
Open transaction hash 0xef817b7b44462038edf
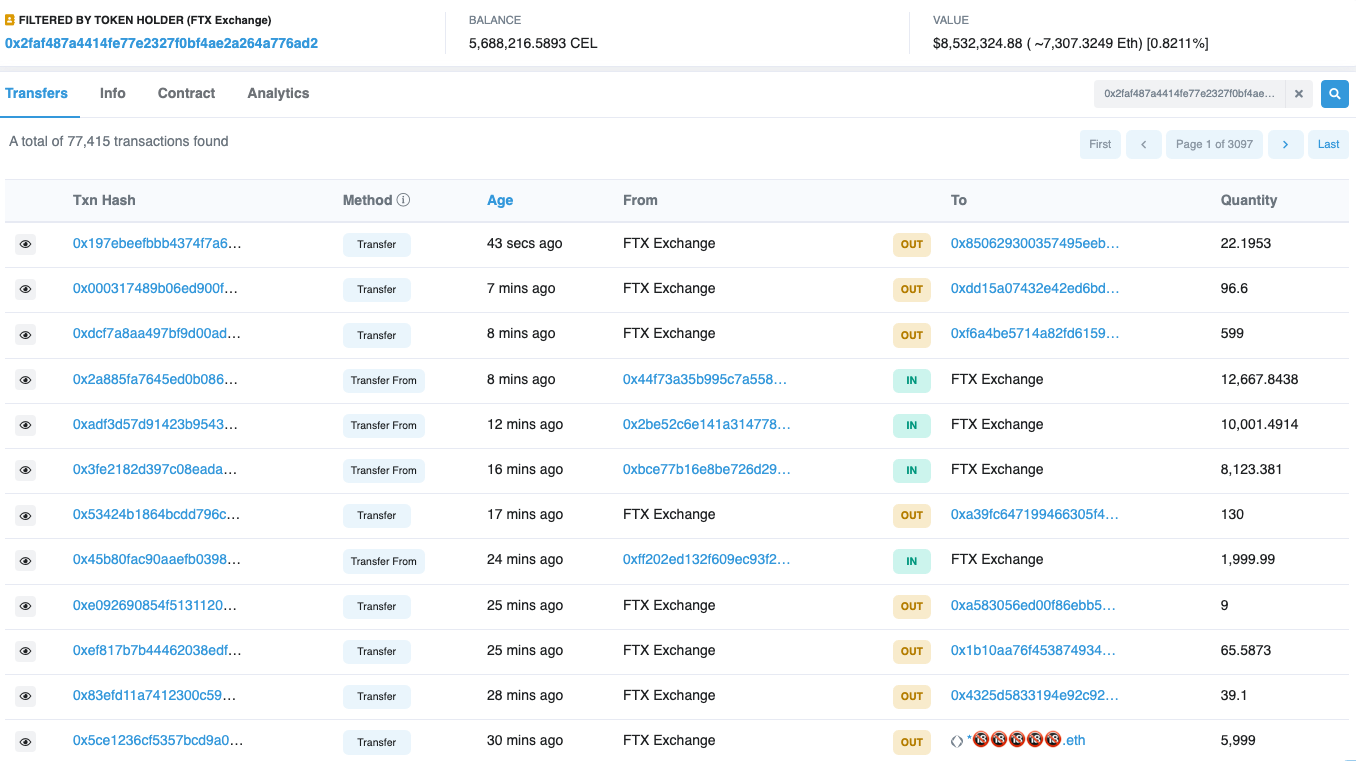pos(157,650)
